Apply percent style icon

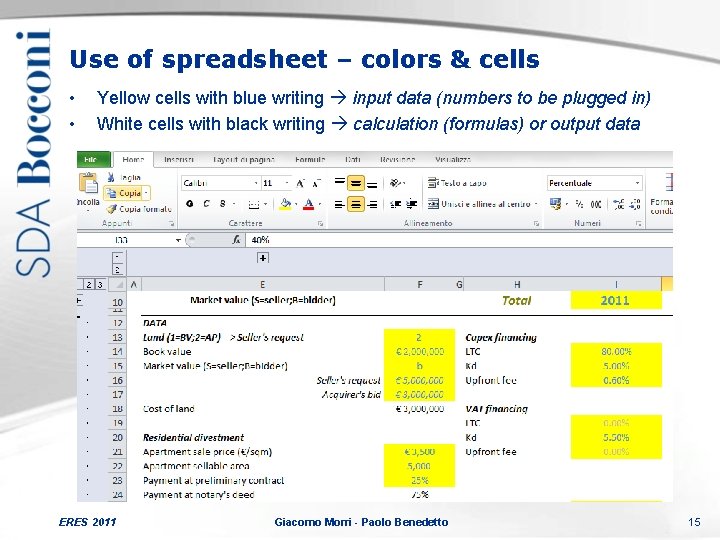(x=579, y=204)
